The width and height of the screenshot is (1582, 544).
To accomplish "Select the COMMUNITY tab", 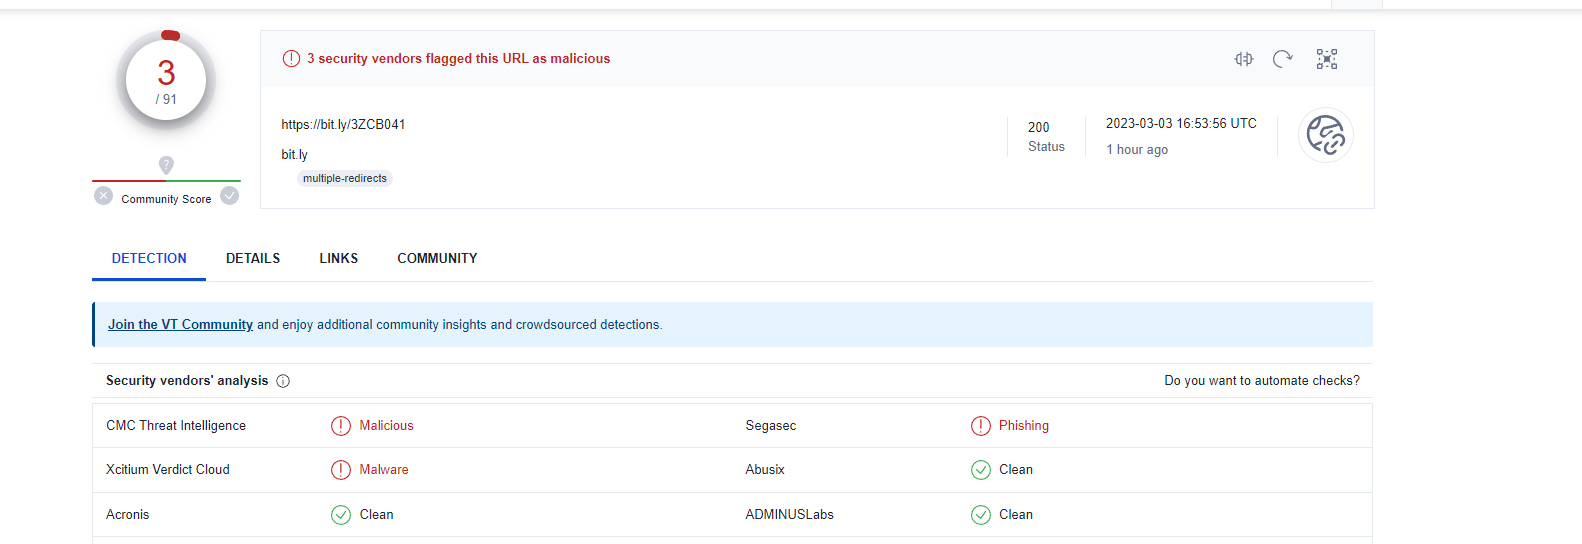I will pos(437,258).
